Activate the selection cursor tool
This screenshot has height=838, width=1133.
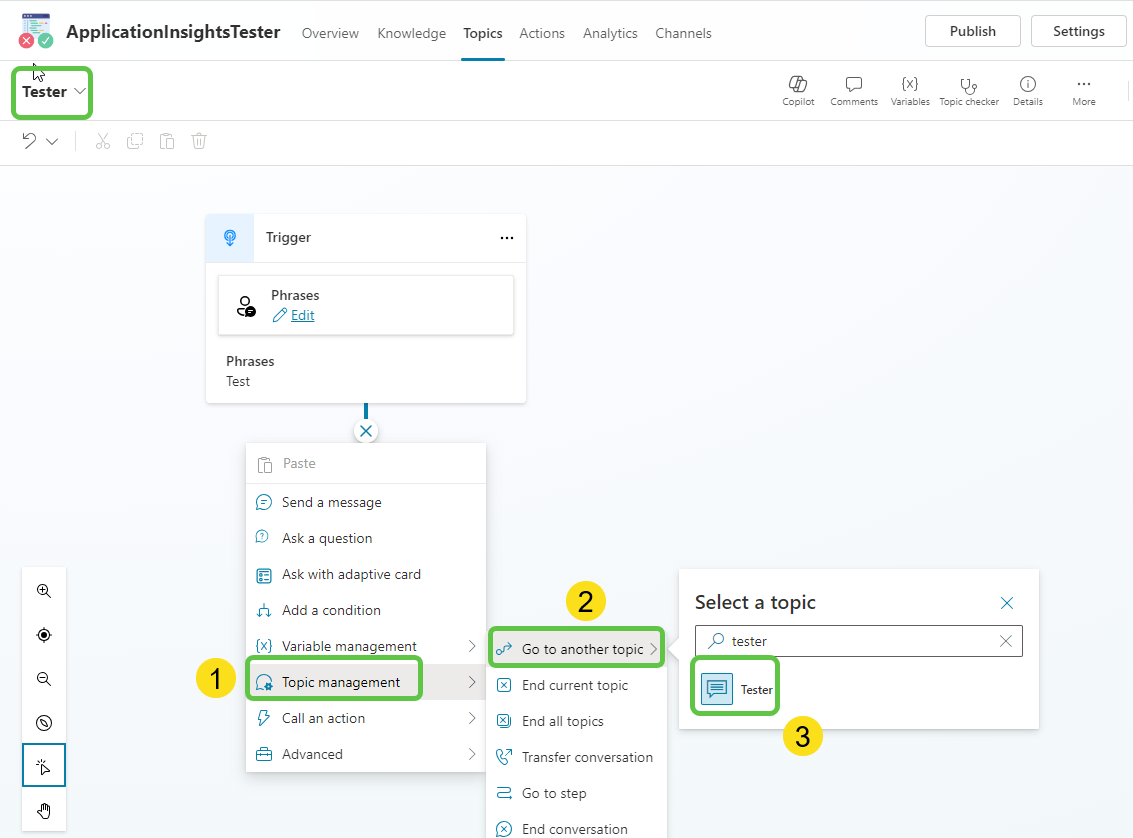coord(43,767)
